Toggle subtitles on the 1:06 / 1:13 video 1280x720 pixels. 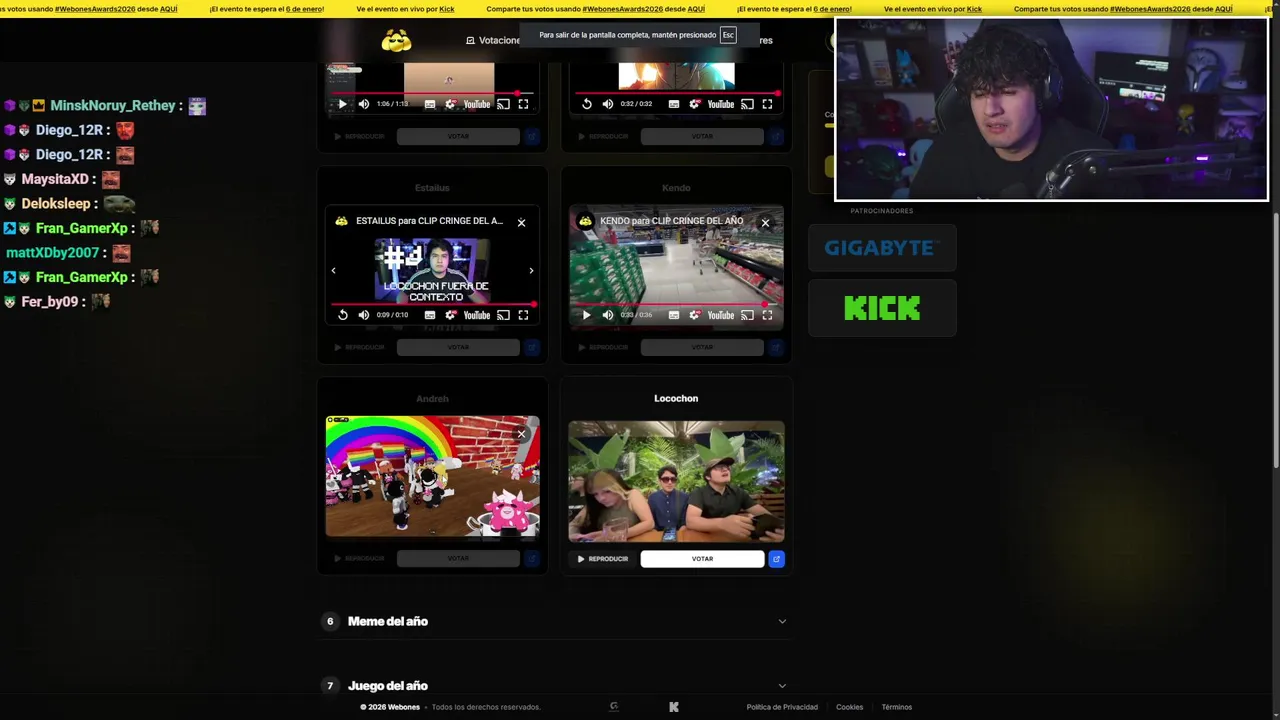(430, 104)
